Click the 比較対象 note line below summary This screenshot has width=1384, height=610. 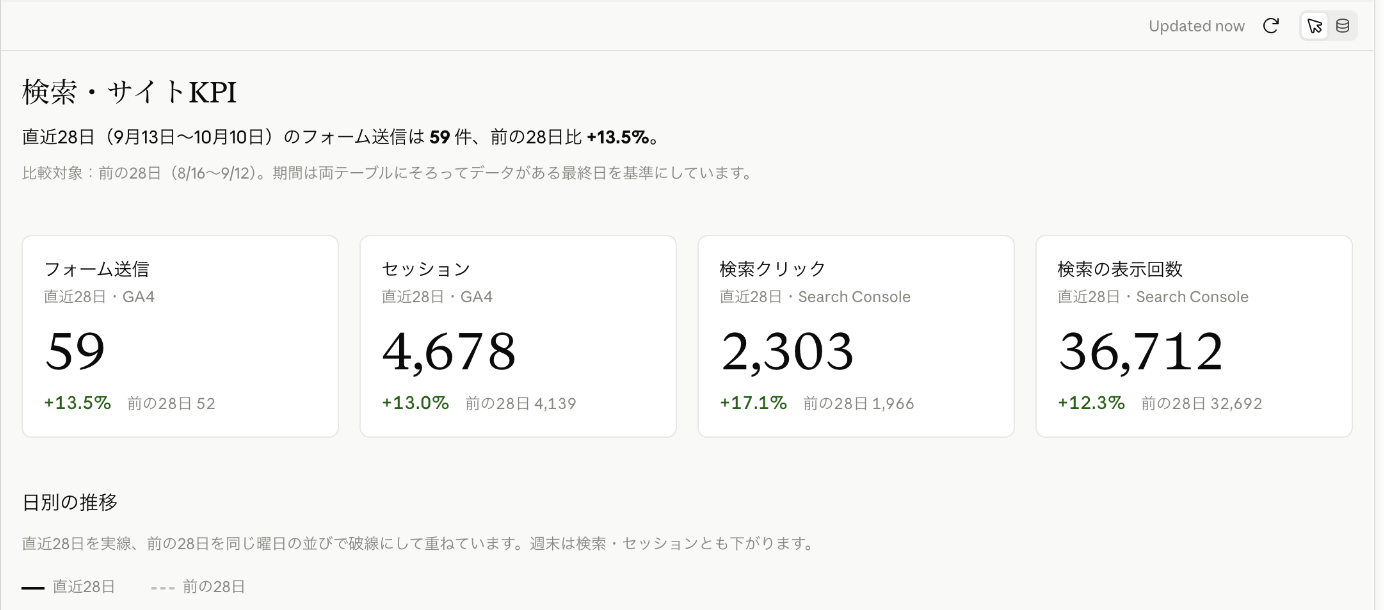[x=387, y=173]
